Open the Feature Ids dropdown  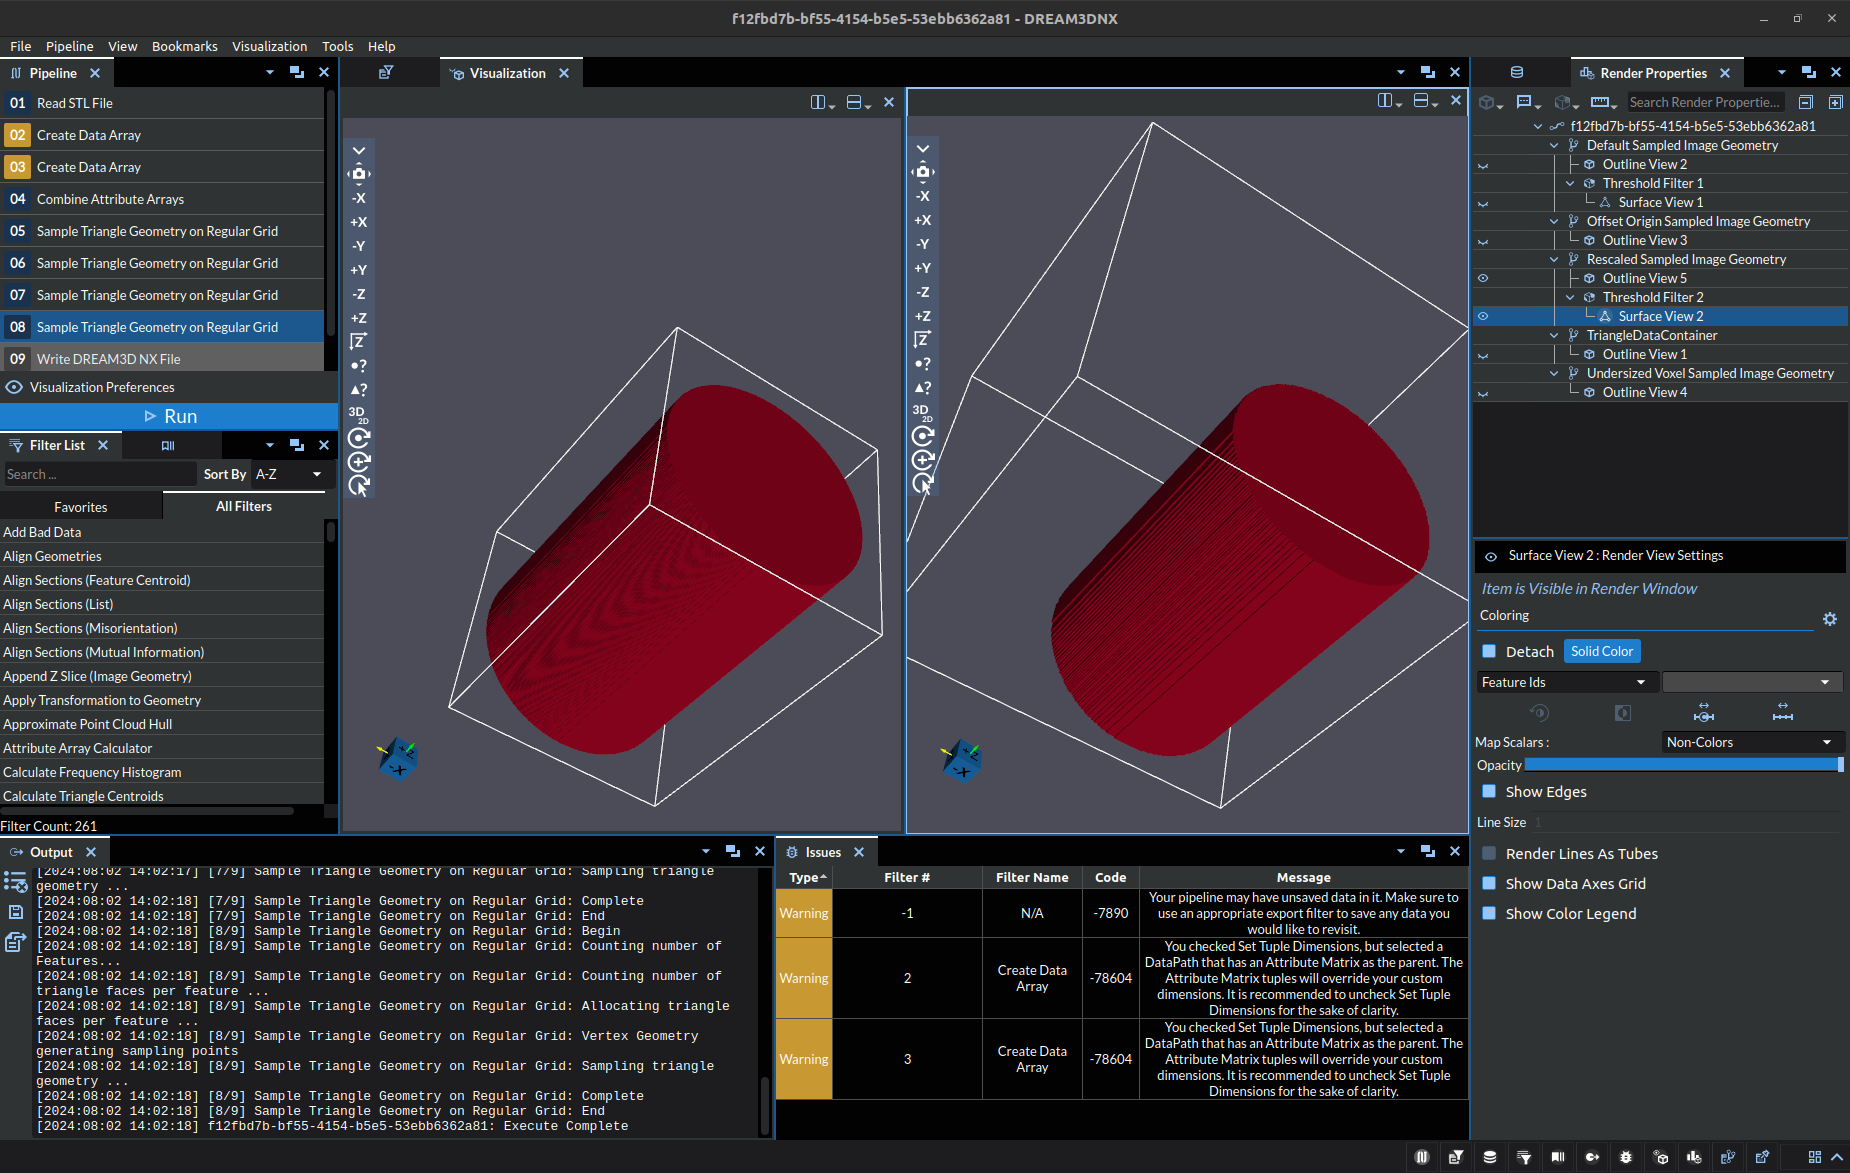coord(1565,681)
